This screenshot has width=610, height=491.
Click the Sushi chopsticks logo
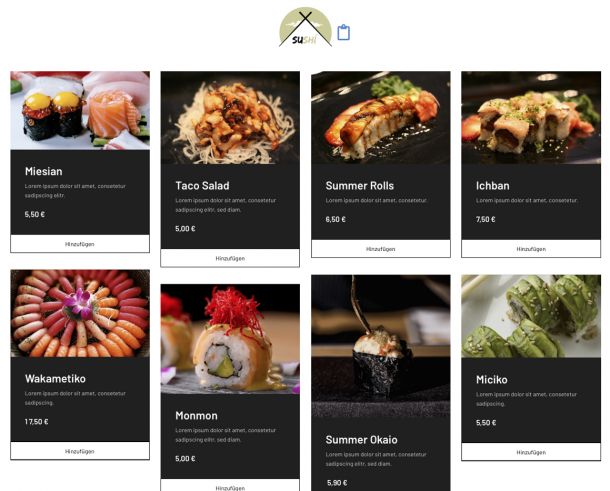click(305, 27)
